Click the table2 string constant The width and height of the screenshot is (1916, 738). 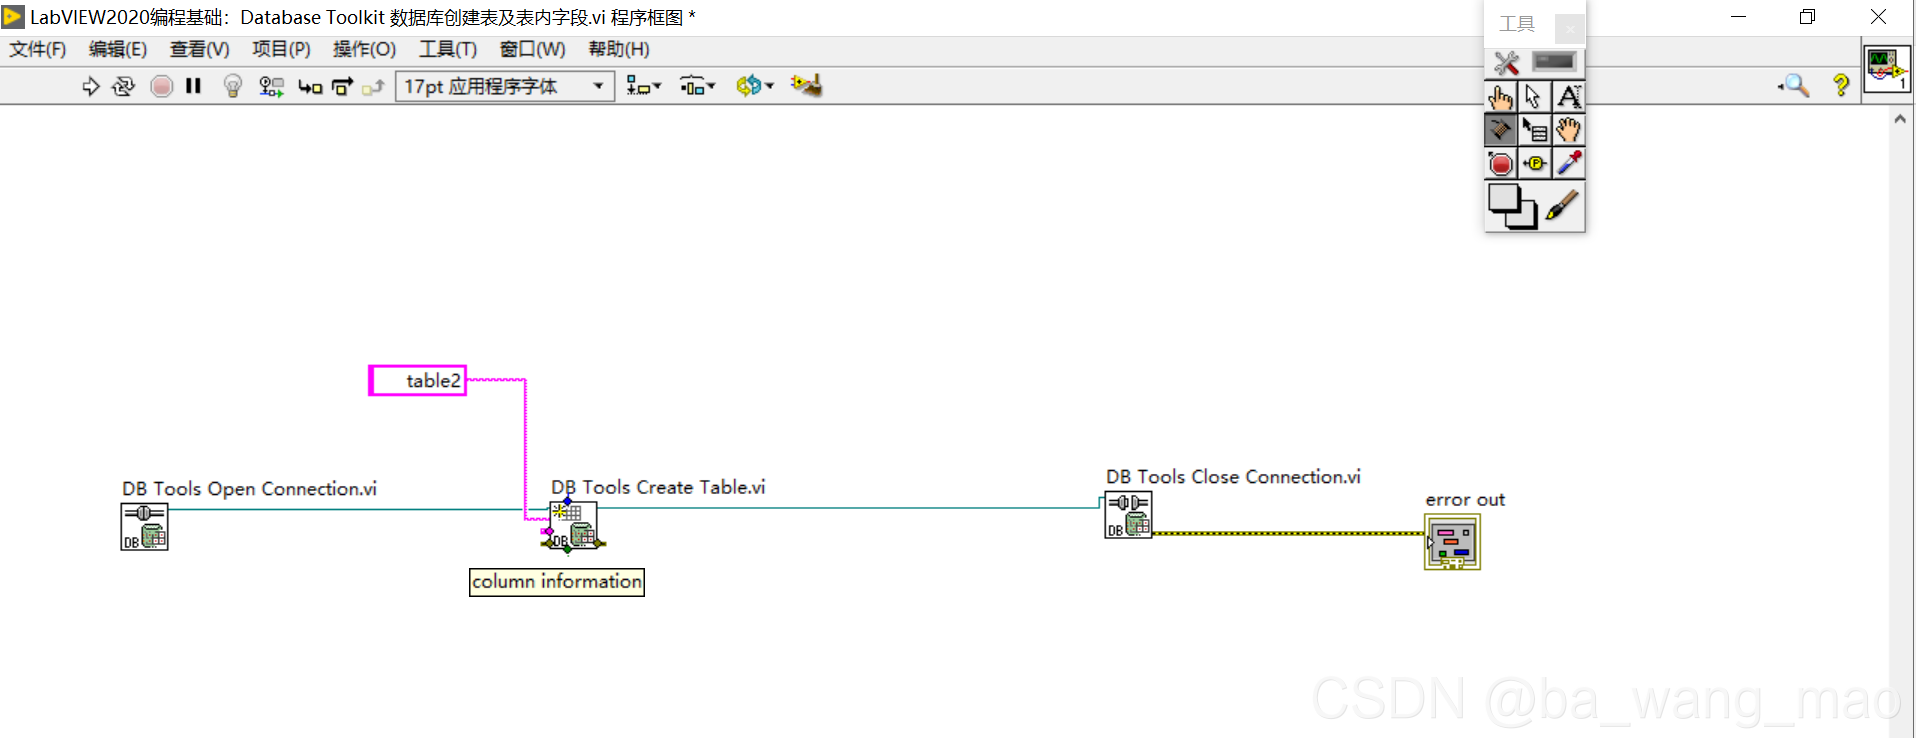pos(418,381)
